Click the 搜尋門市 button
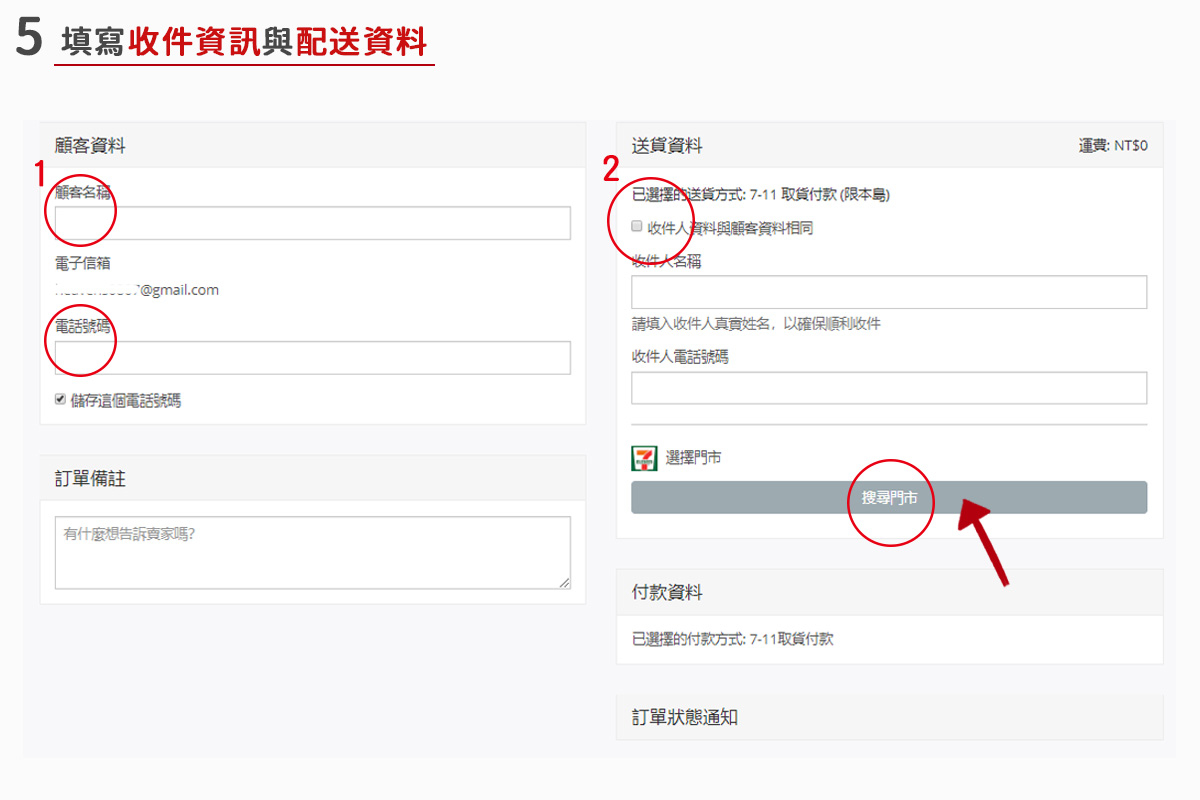Image resolution: width=1200 pixels, height=800 pixels. pyautogui.click(x=889, y=498)
